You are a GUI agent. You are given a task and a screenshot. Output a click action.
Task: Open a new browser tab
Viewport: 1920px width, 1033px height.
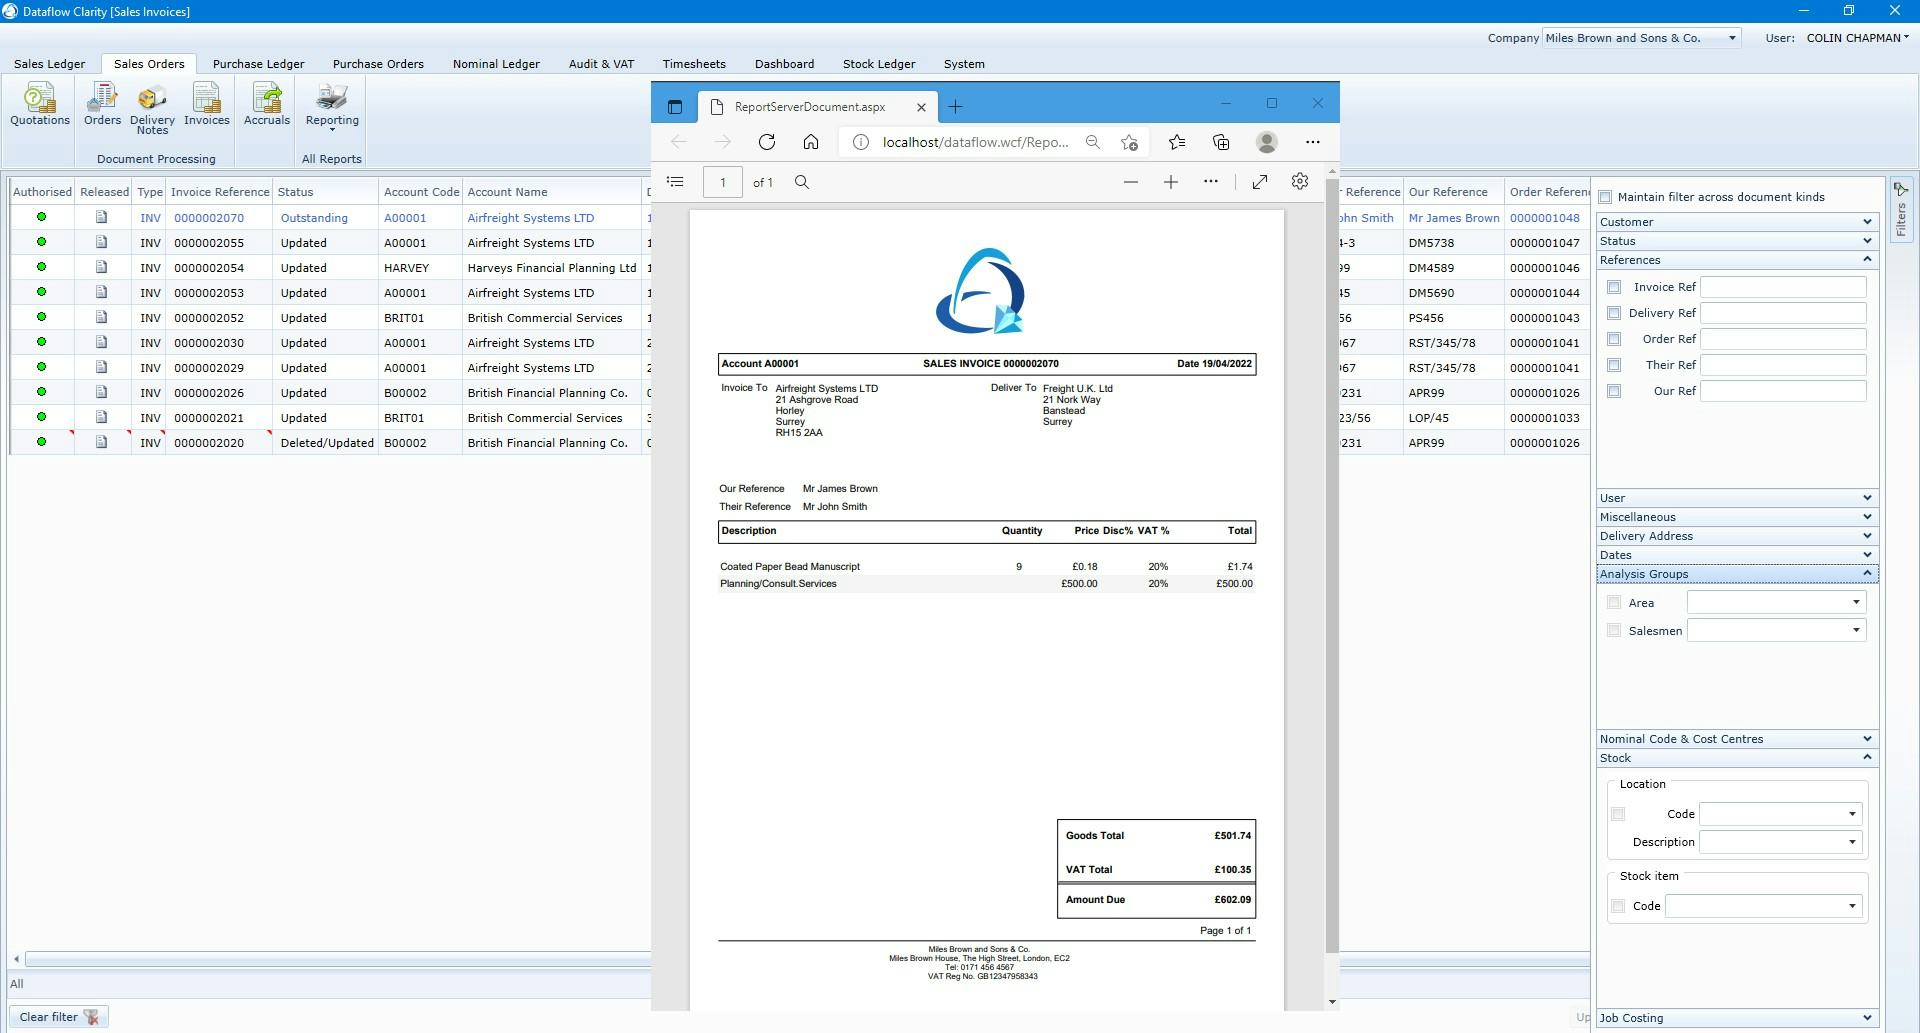point(955,107)
